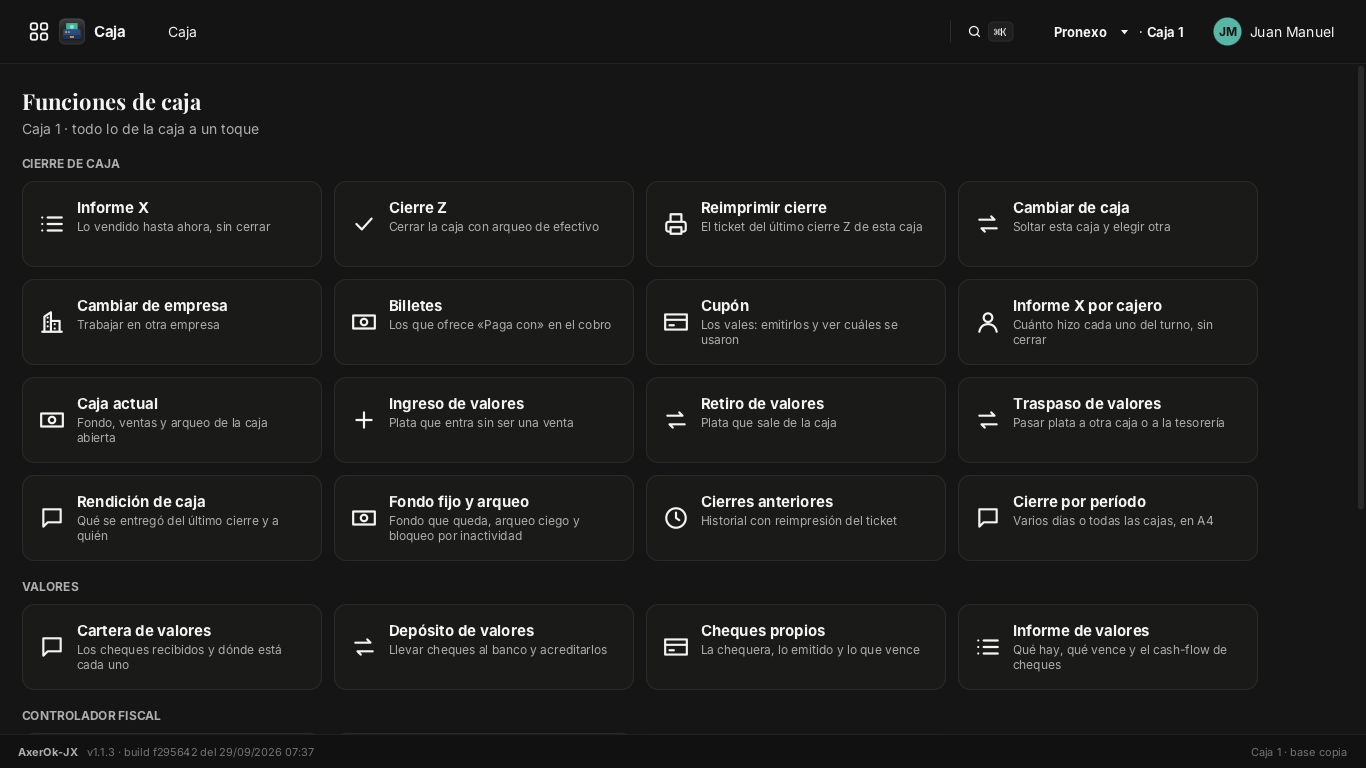Open Juan Manuel user menu

tap(1274, 32)
